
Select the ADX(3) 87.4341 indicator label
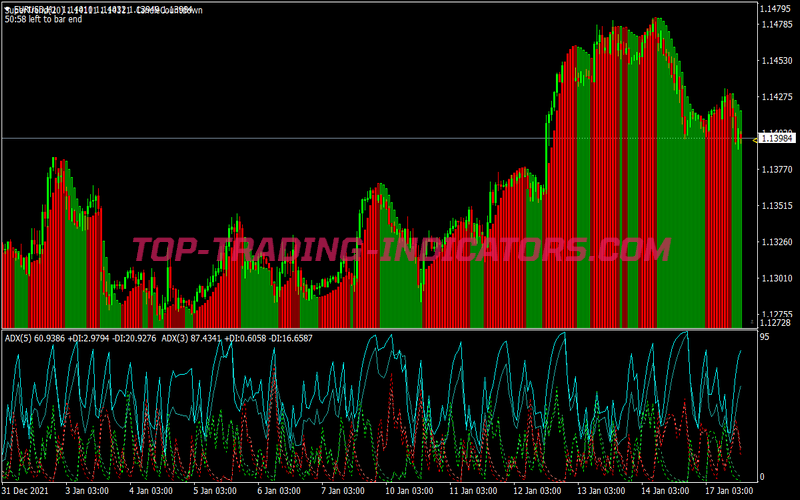(x=191, y=338)
